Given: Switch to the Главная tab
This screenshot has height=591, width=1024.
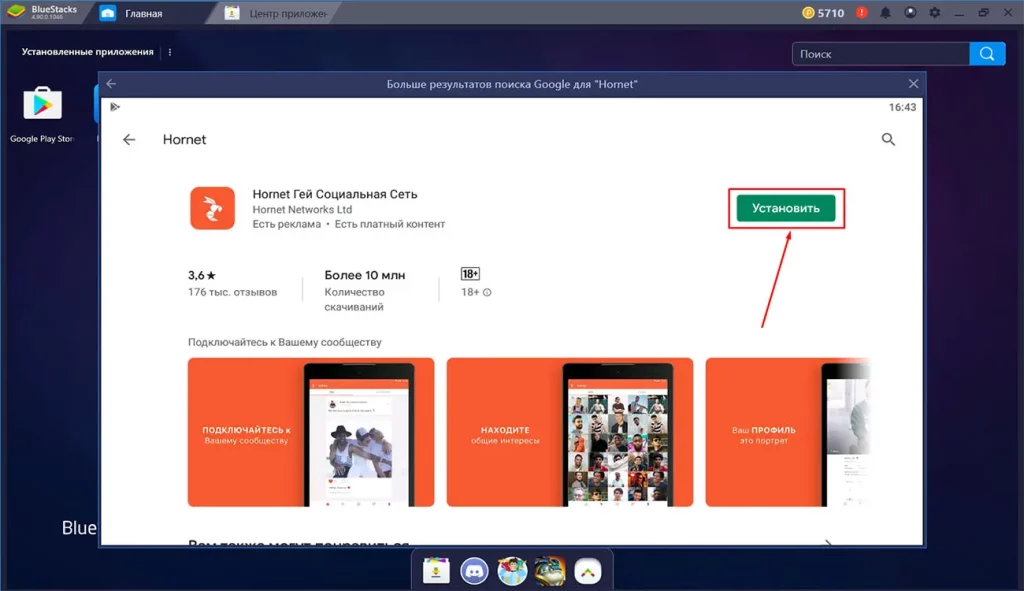Looking at the screenshot, I should click(x=144, y=13).
